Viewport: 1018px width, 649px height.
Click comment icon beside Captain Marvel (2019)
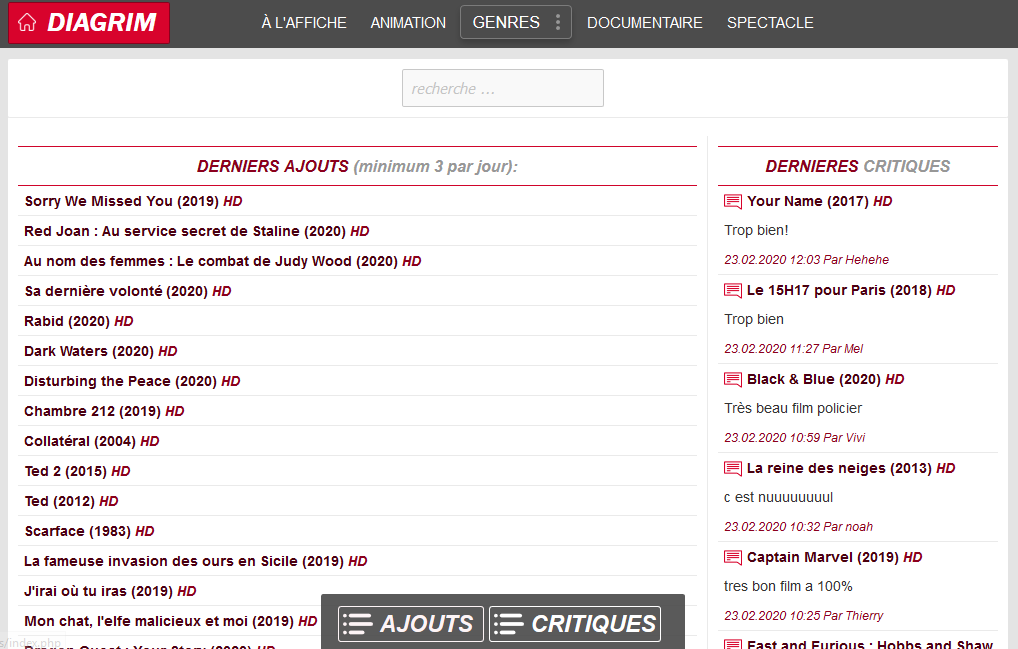point(732,557)
